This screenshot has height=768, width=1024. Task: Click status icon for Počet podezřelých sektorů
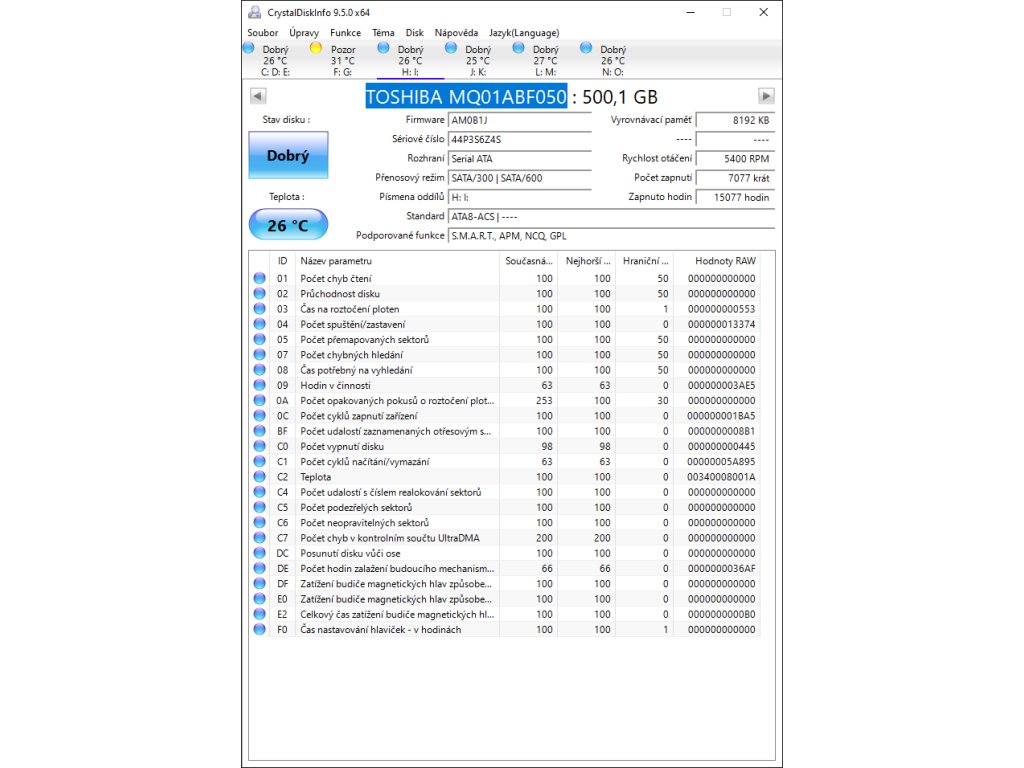click(x=259, y=507)
